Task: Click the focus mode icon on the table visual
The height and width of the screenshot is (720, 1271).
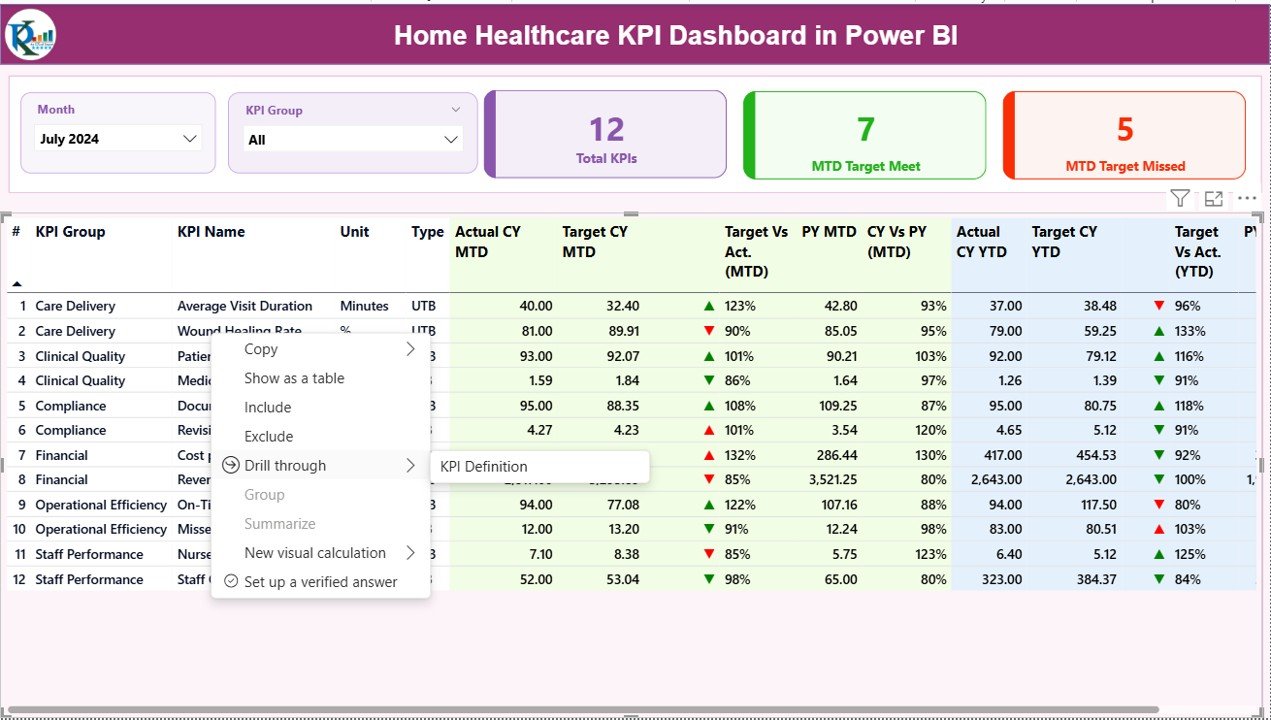Action: coord(1213,197)
